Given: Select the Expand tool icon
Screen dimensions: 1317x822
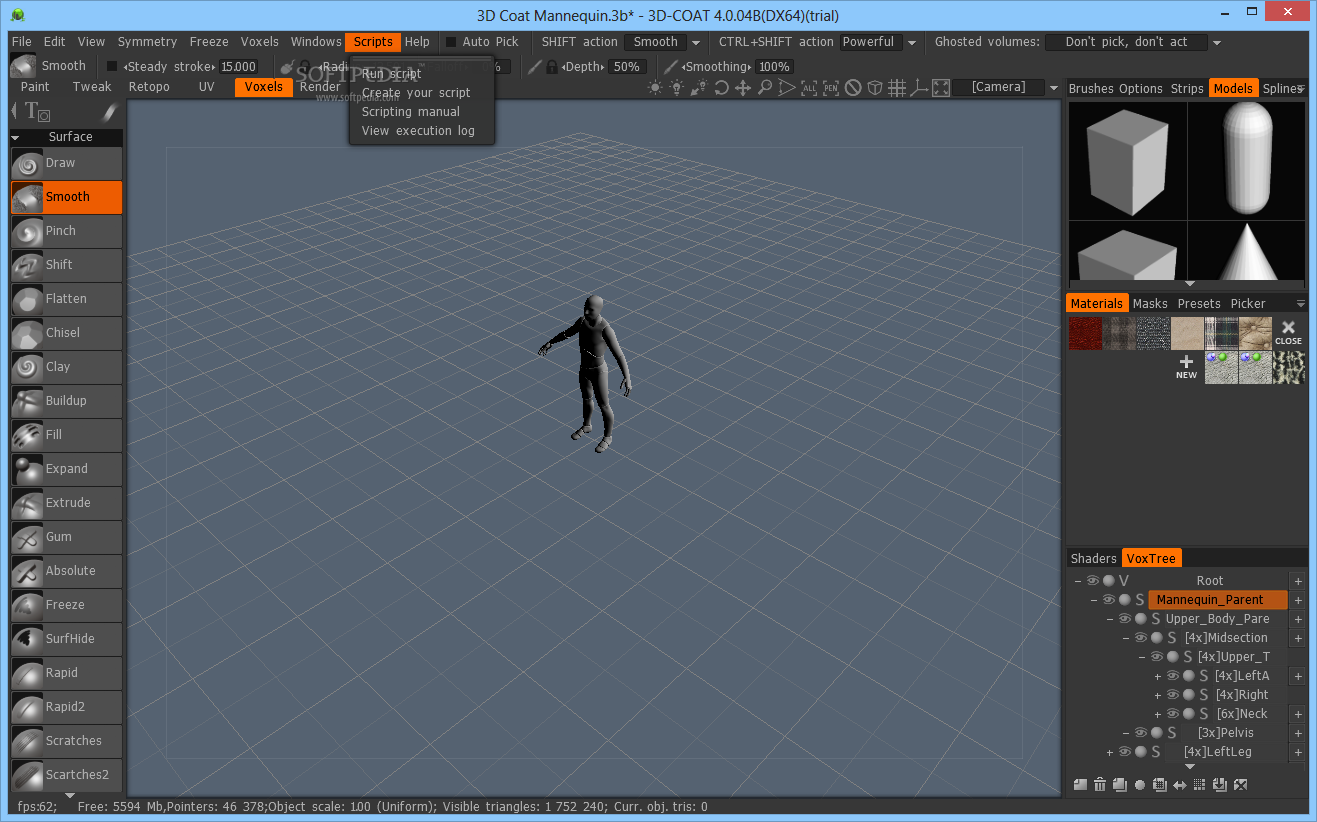Looking at the screenshot, I should tap(27, 469).
